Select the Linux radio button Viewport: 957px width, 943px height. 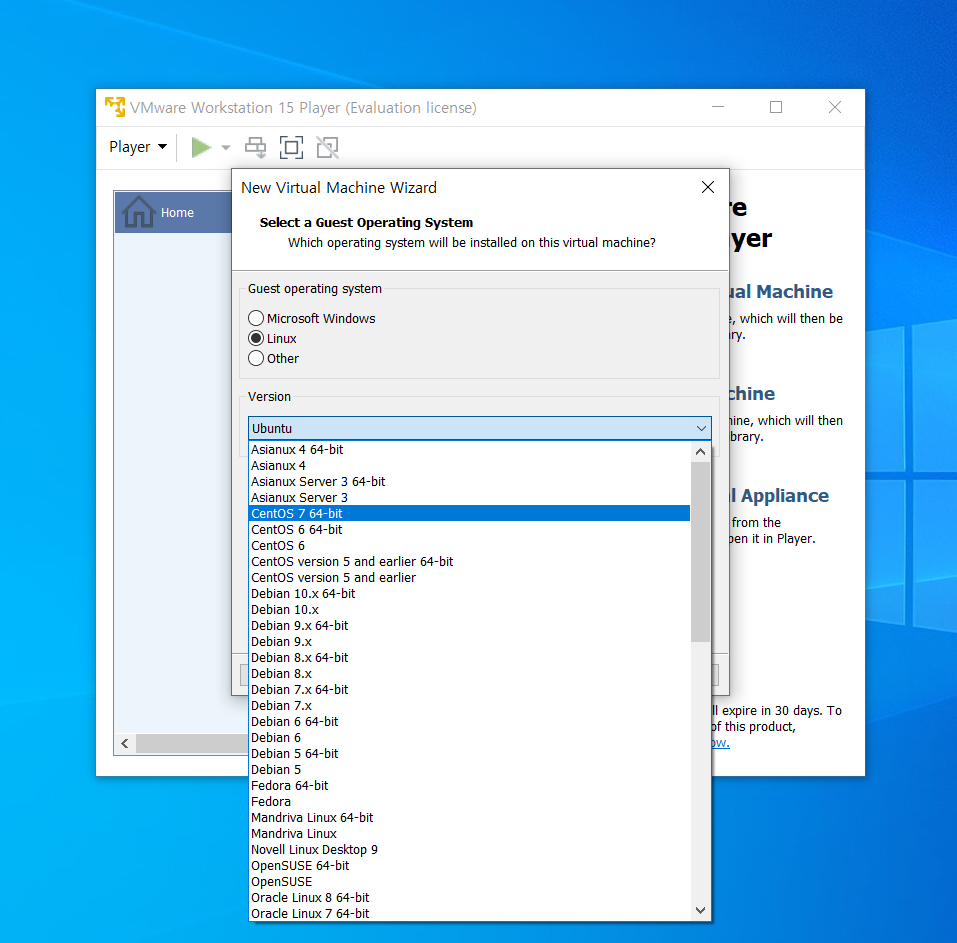pos(272,339)
